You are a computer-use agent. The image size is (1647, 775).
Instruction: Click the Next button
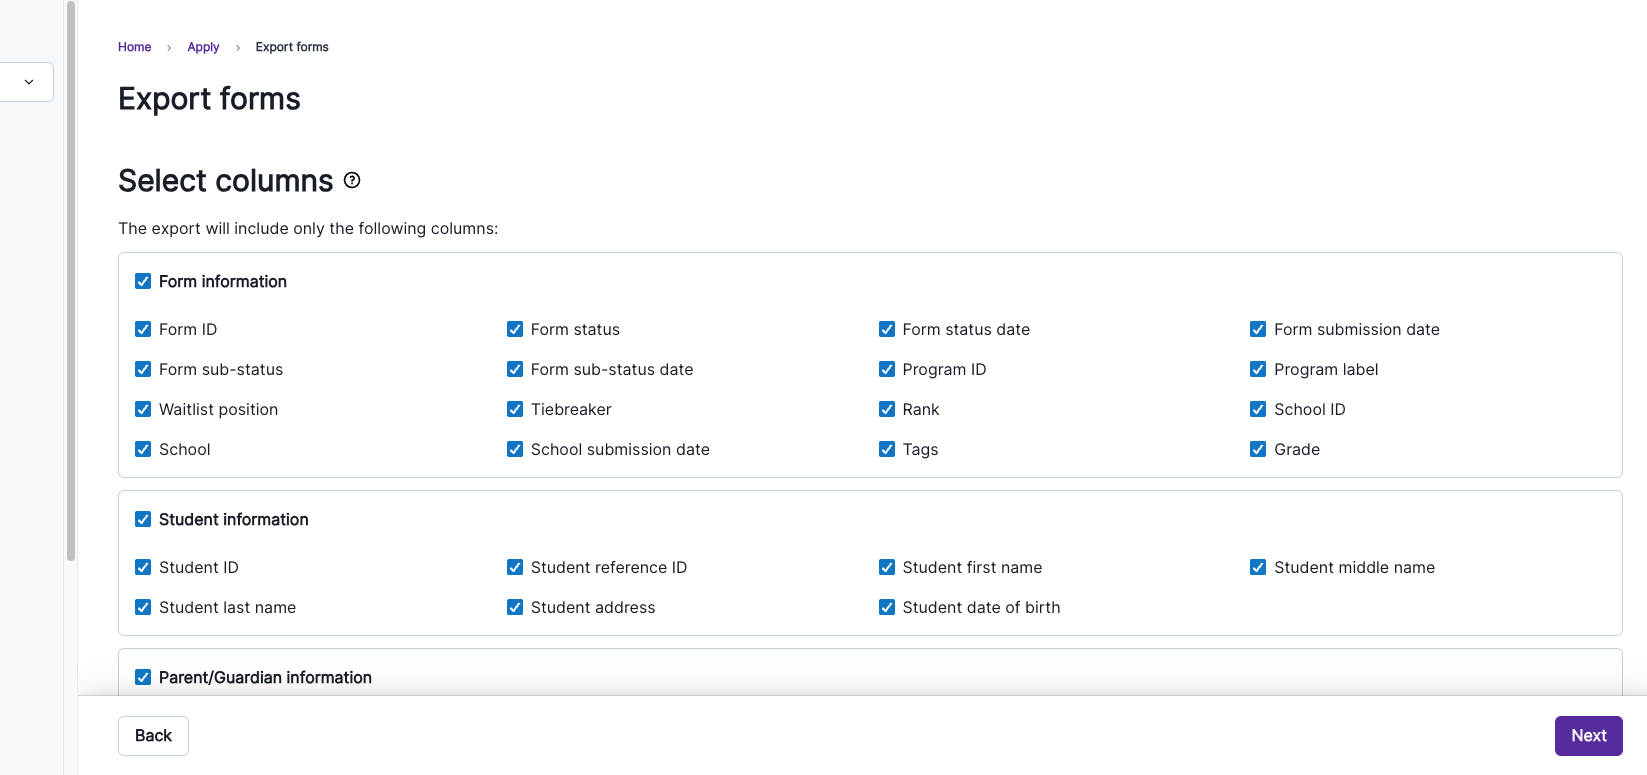[x=1588, y=736]
